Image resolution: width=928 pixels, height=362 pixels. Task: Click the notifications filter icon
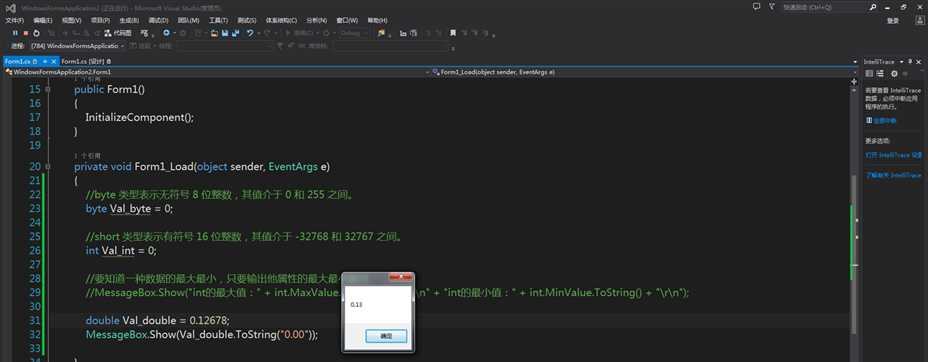(772, 7)
